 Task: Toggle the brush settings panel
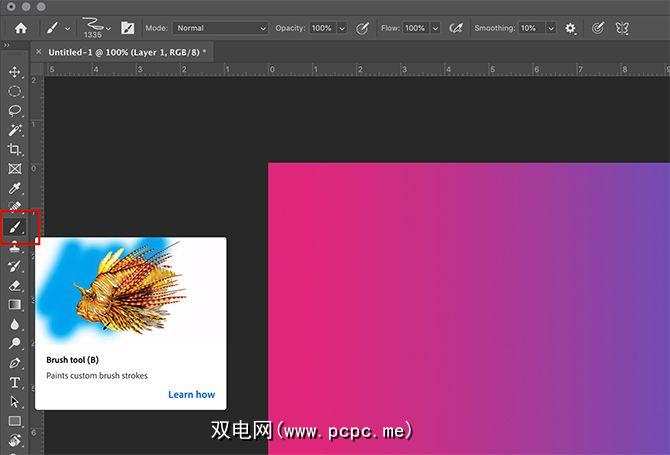coord(128,29)
